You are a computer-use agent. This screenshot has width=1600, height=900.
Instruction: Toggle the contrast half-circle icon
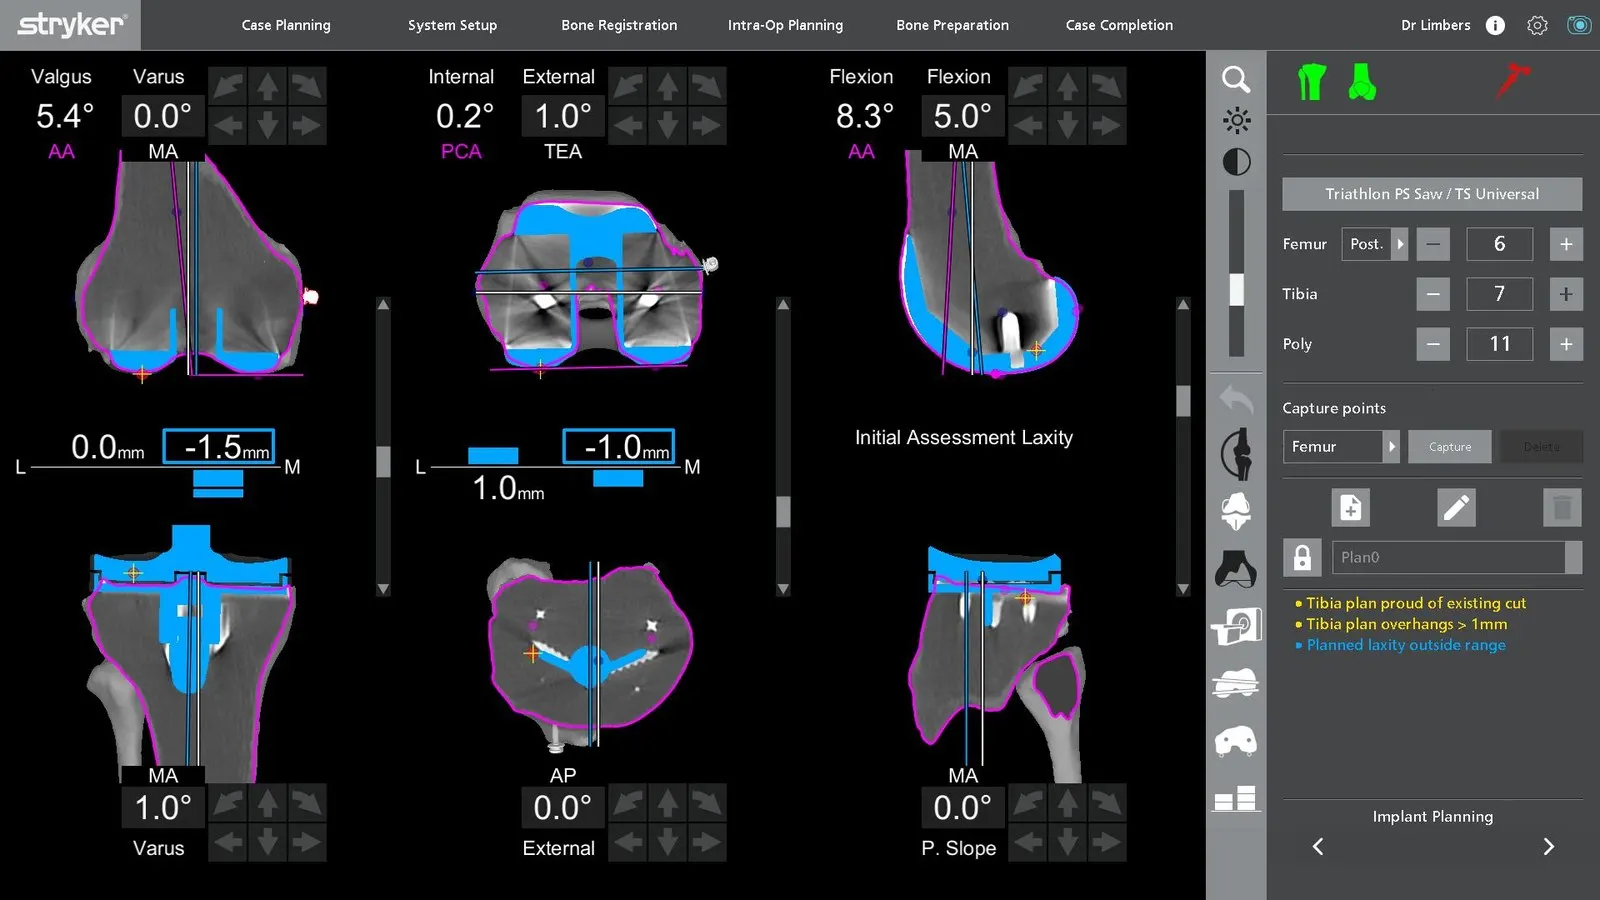coord(1236,162)
